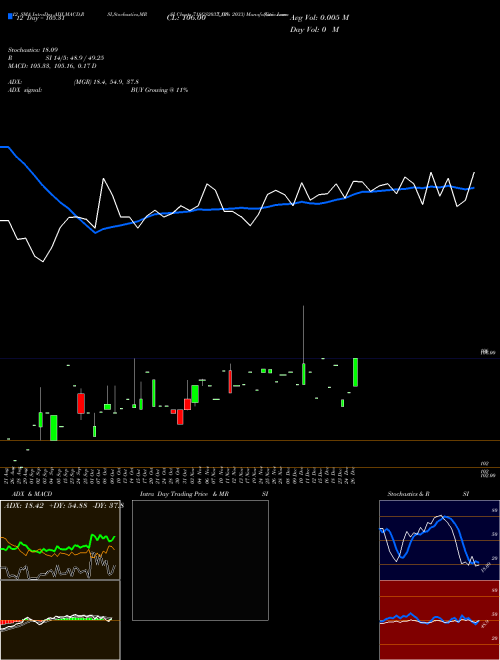Open the empty intraday trading price panel
The width and height of the screenshot is (500, 660).
click(x=200, y=560)
